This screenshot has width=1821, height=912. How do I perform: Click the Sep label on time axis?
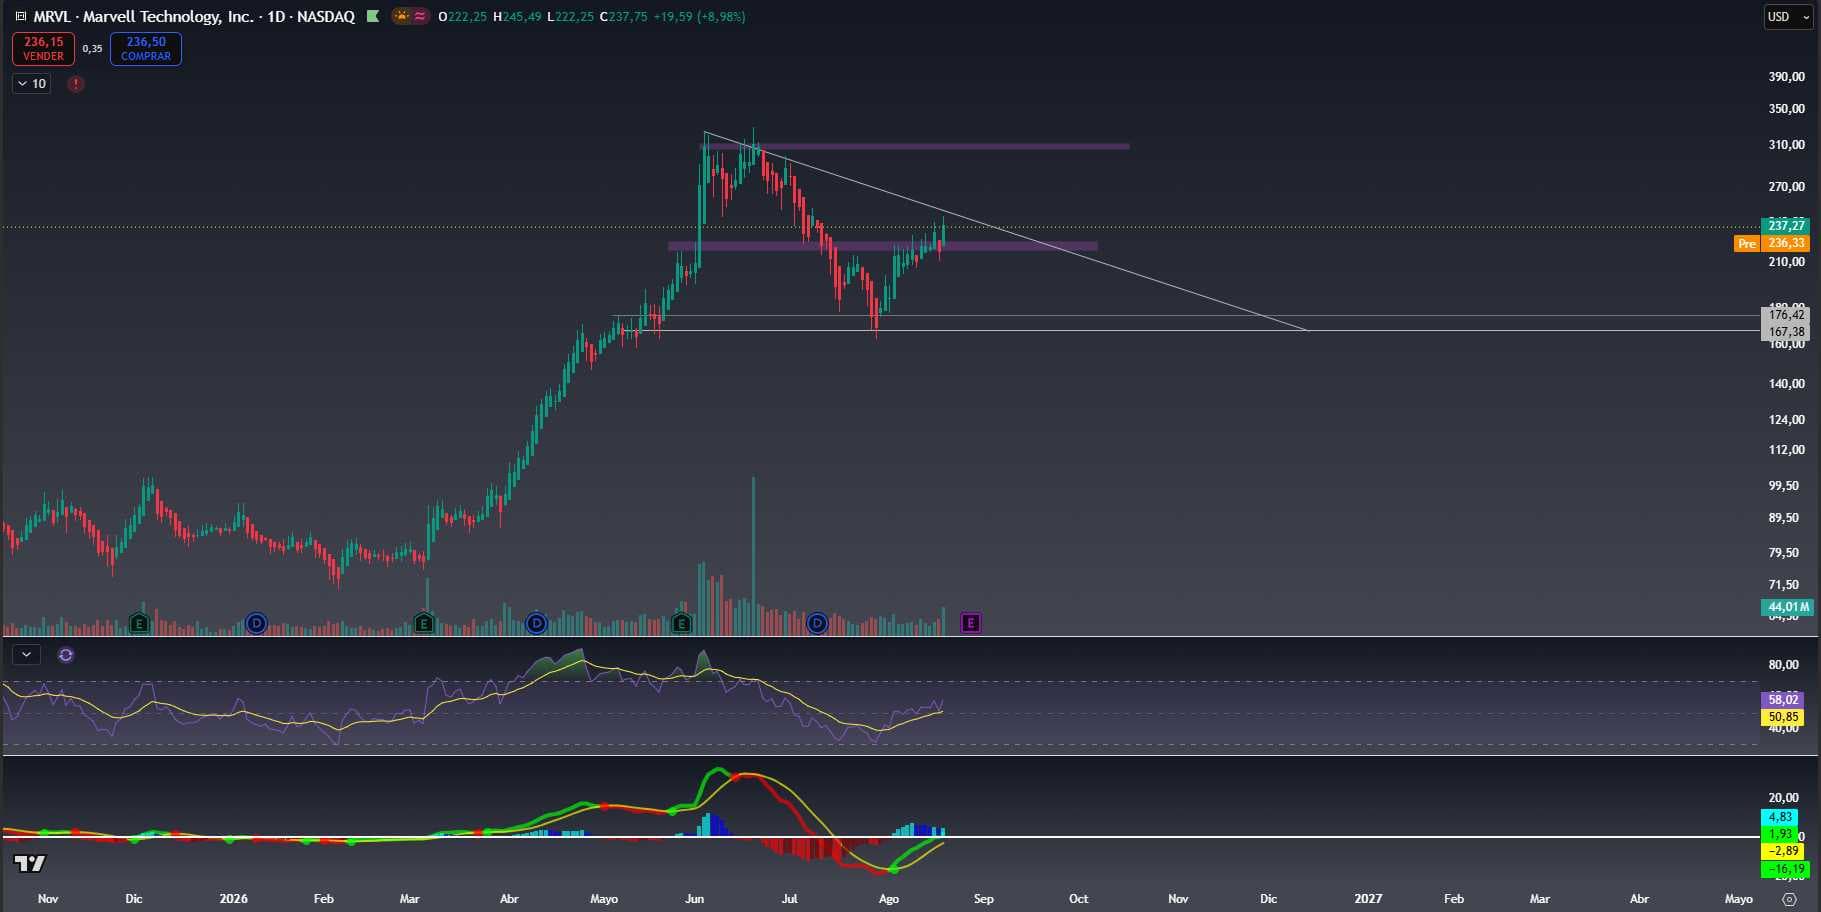(984, 899)
